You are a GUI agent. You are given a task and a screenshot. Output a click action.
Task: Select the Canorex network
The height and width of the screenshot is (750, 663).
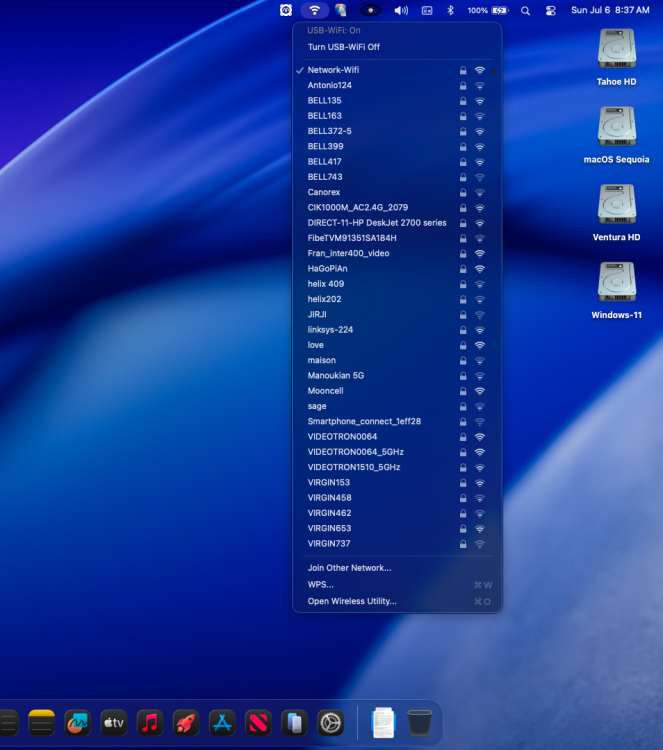coord(397,192)
